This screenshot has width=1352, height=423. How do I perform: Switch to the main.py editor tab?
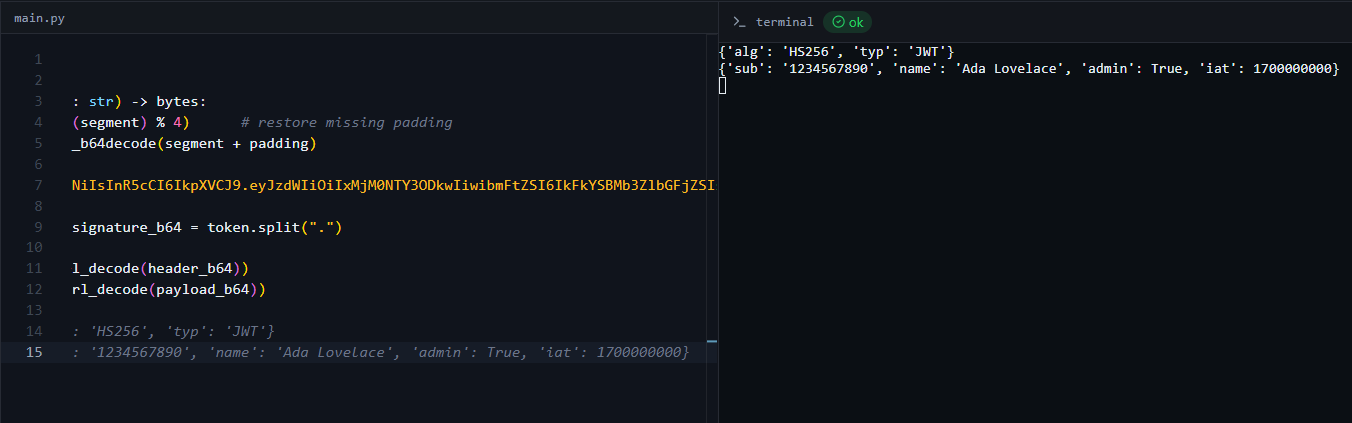[x=39, y=19]
